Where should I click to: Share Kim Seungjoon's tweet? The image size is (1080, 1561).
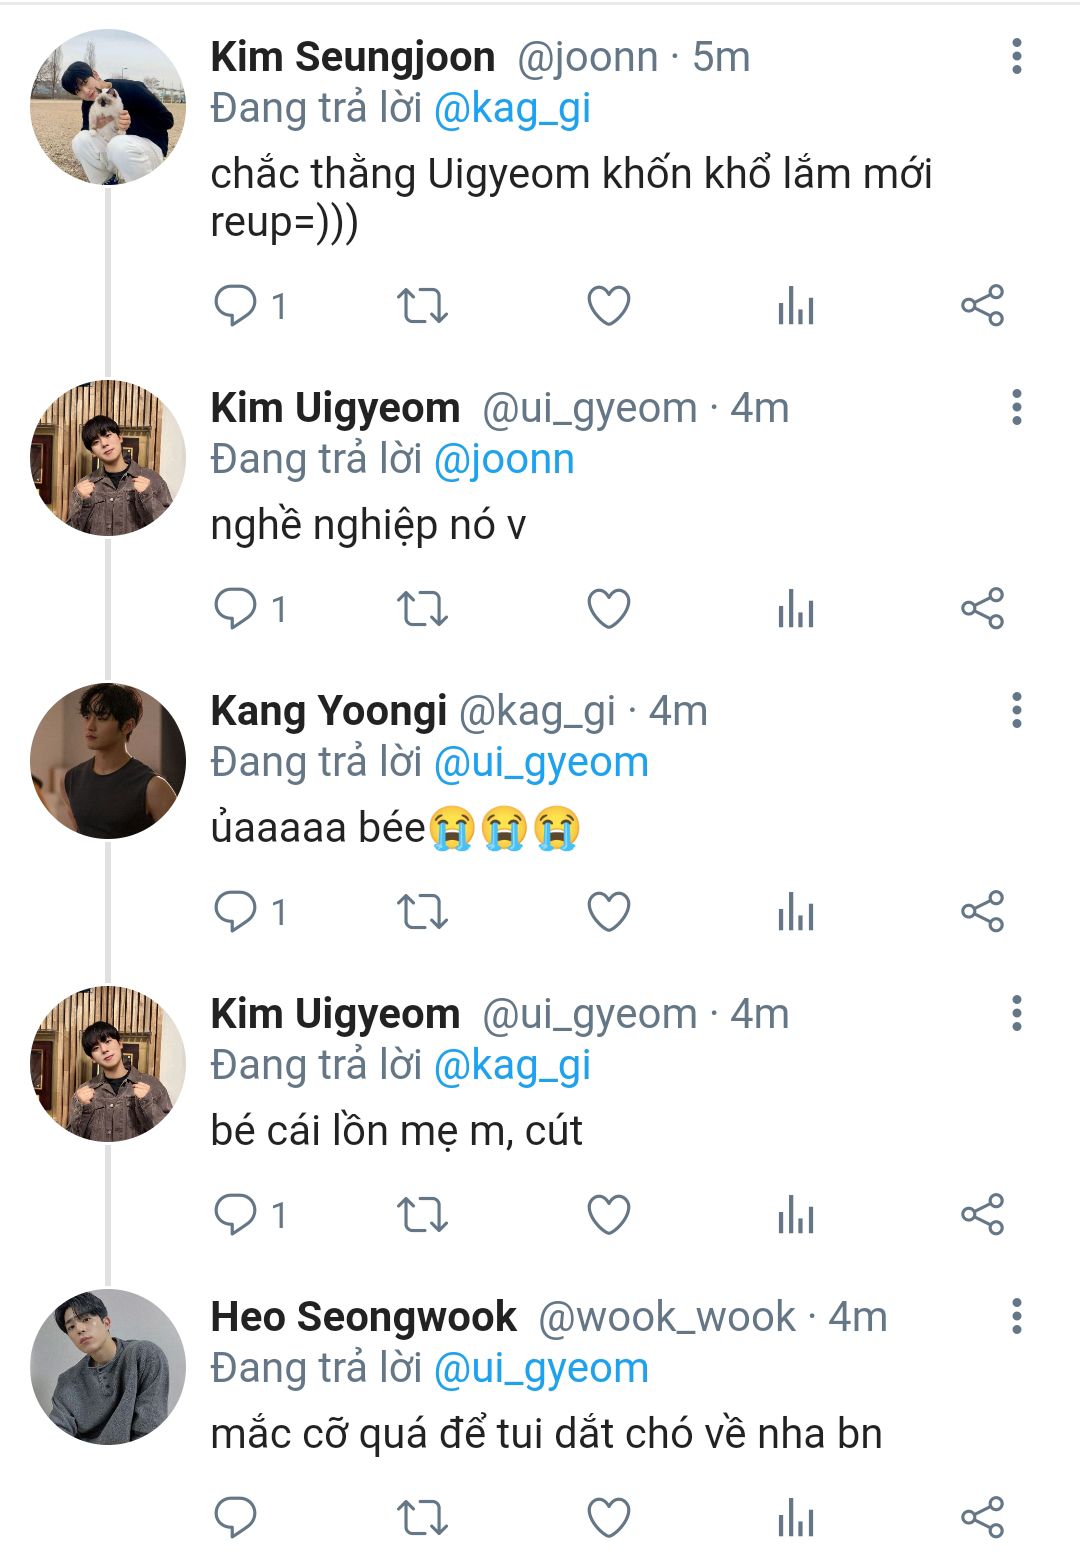coord(982,306)
